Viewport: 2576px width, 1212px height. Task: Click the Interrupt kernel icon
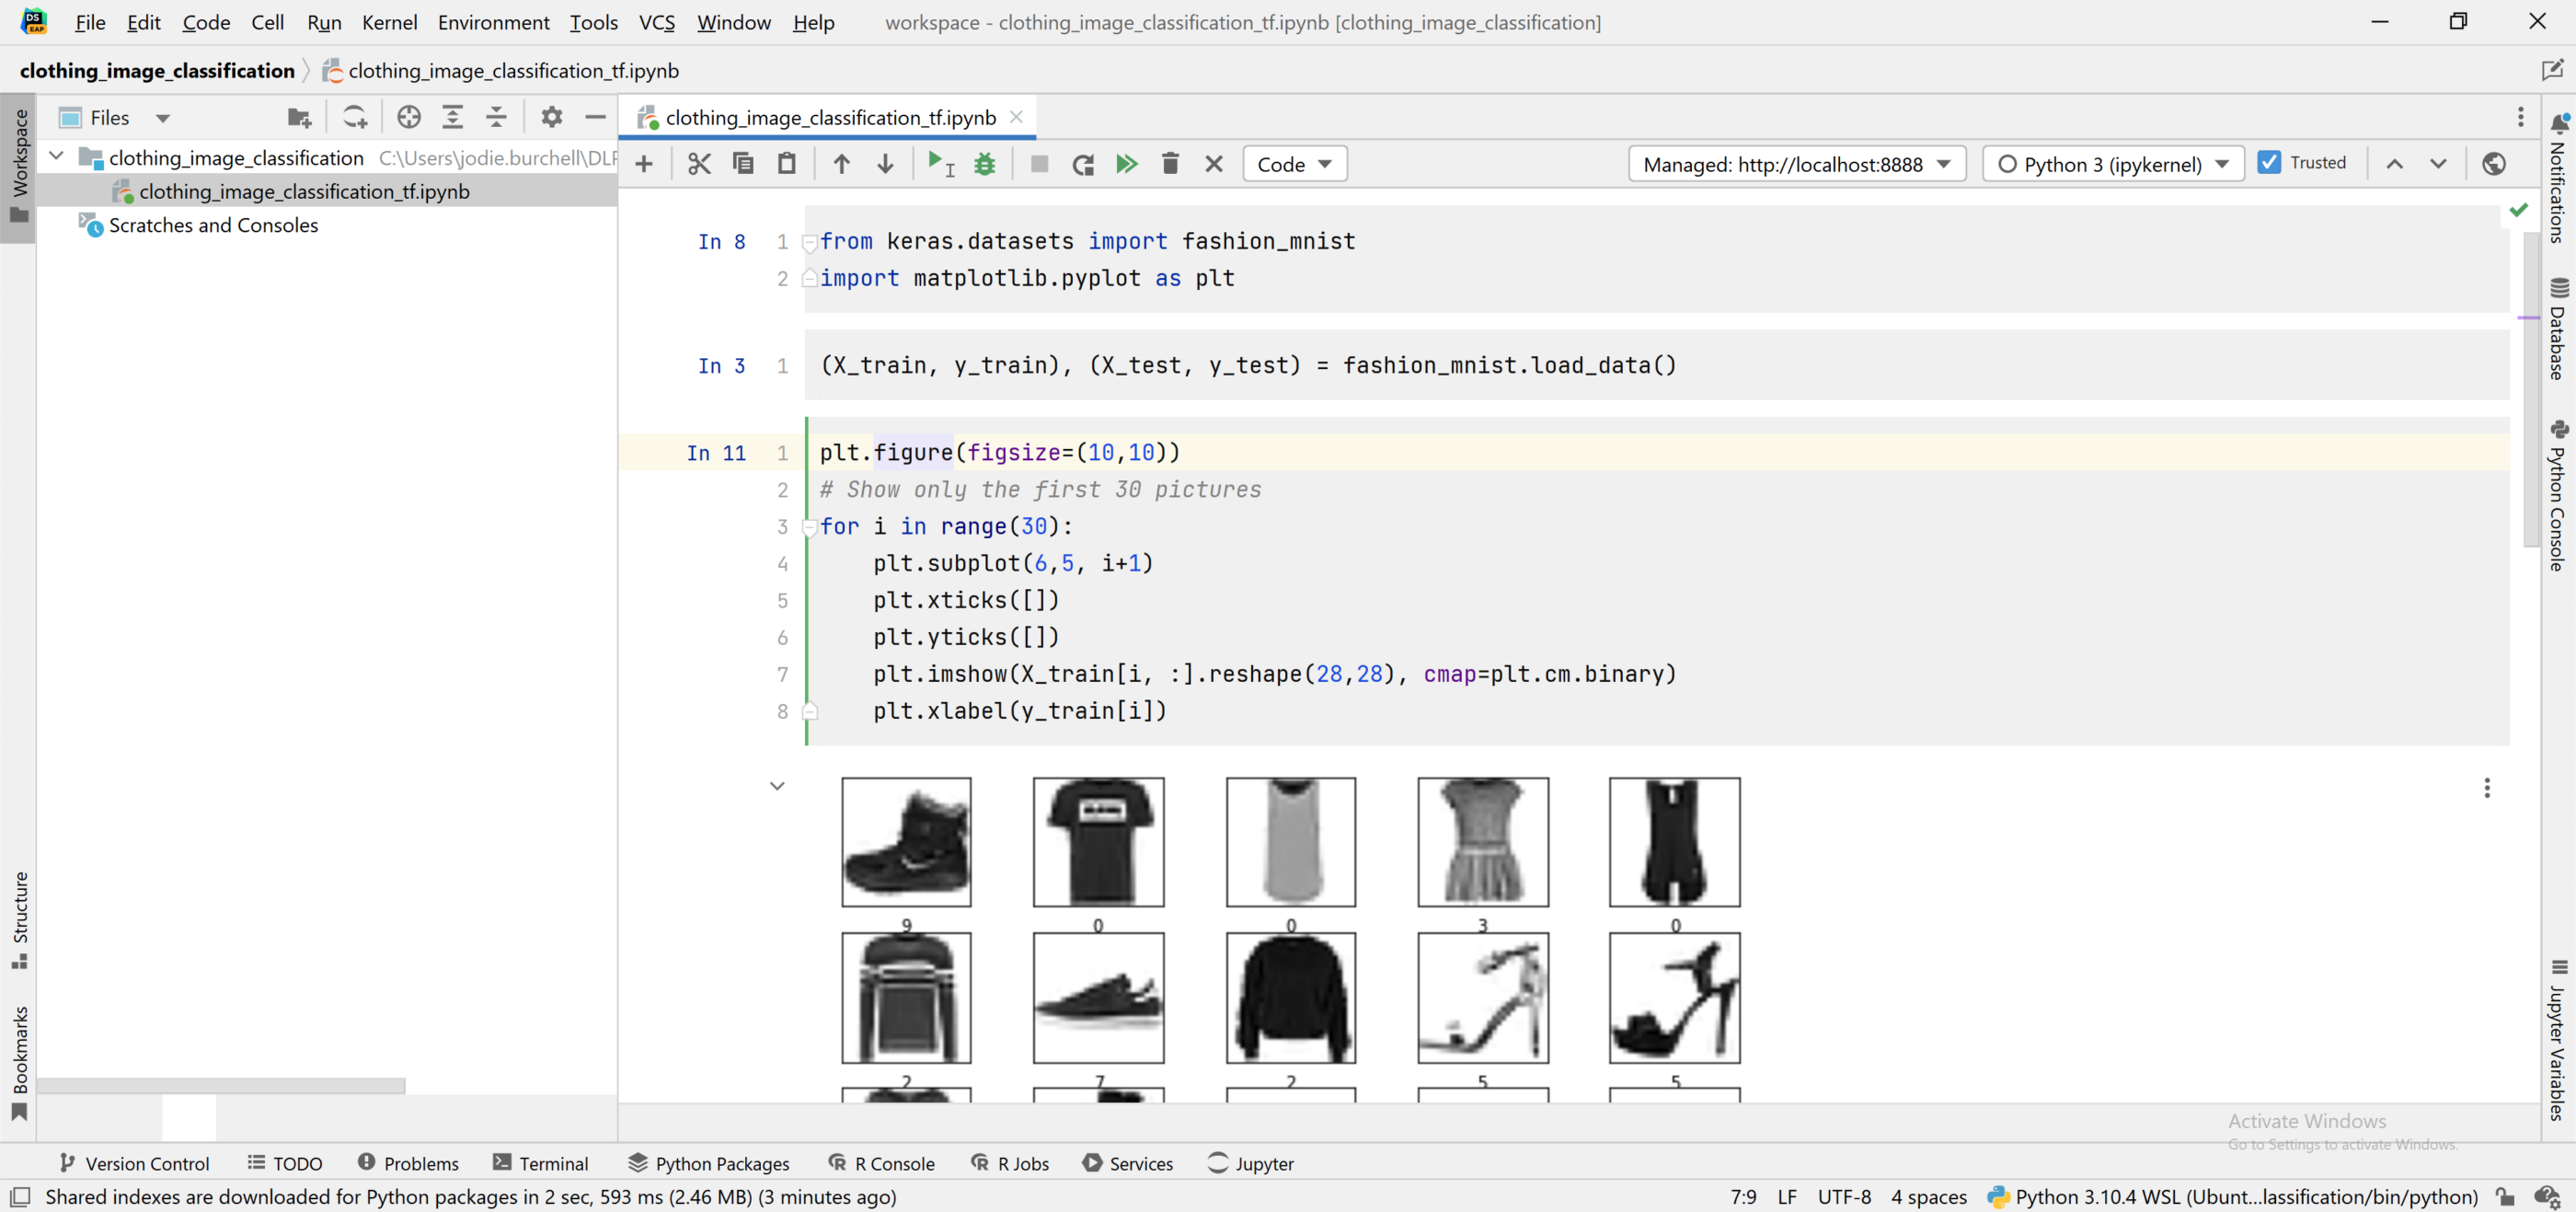1037,163
